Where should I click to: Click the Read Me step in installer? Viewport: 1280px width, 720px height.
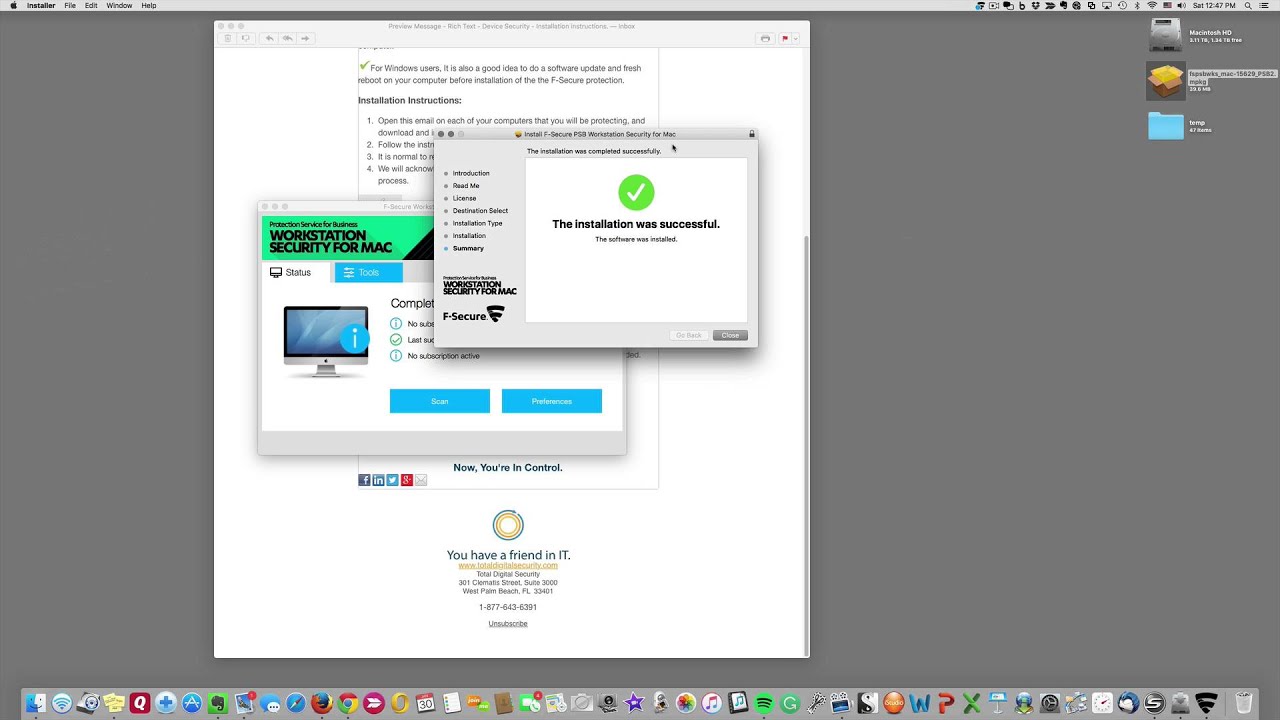(466, 186)
